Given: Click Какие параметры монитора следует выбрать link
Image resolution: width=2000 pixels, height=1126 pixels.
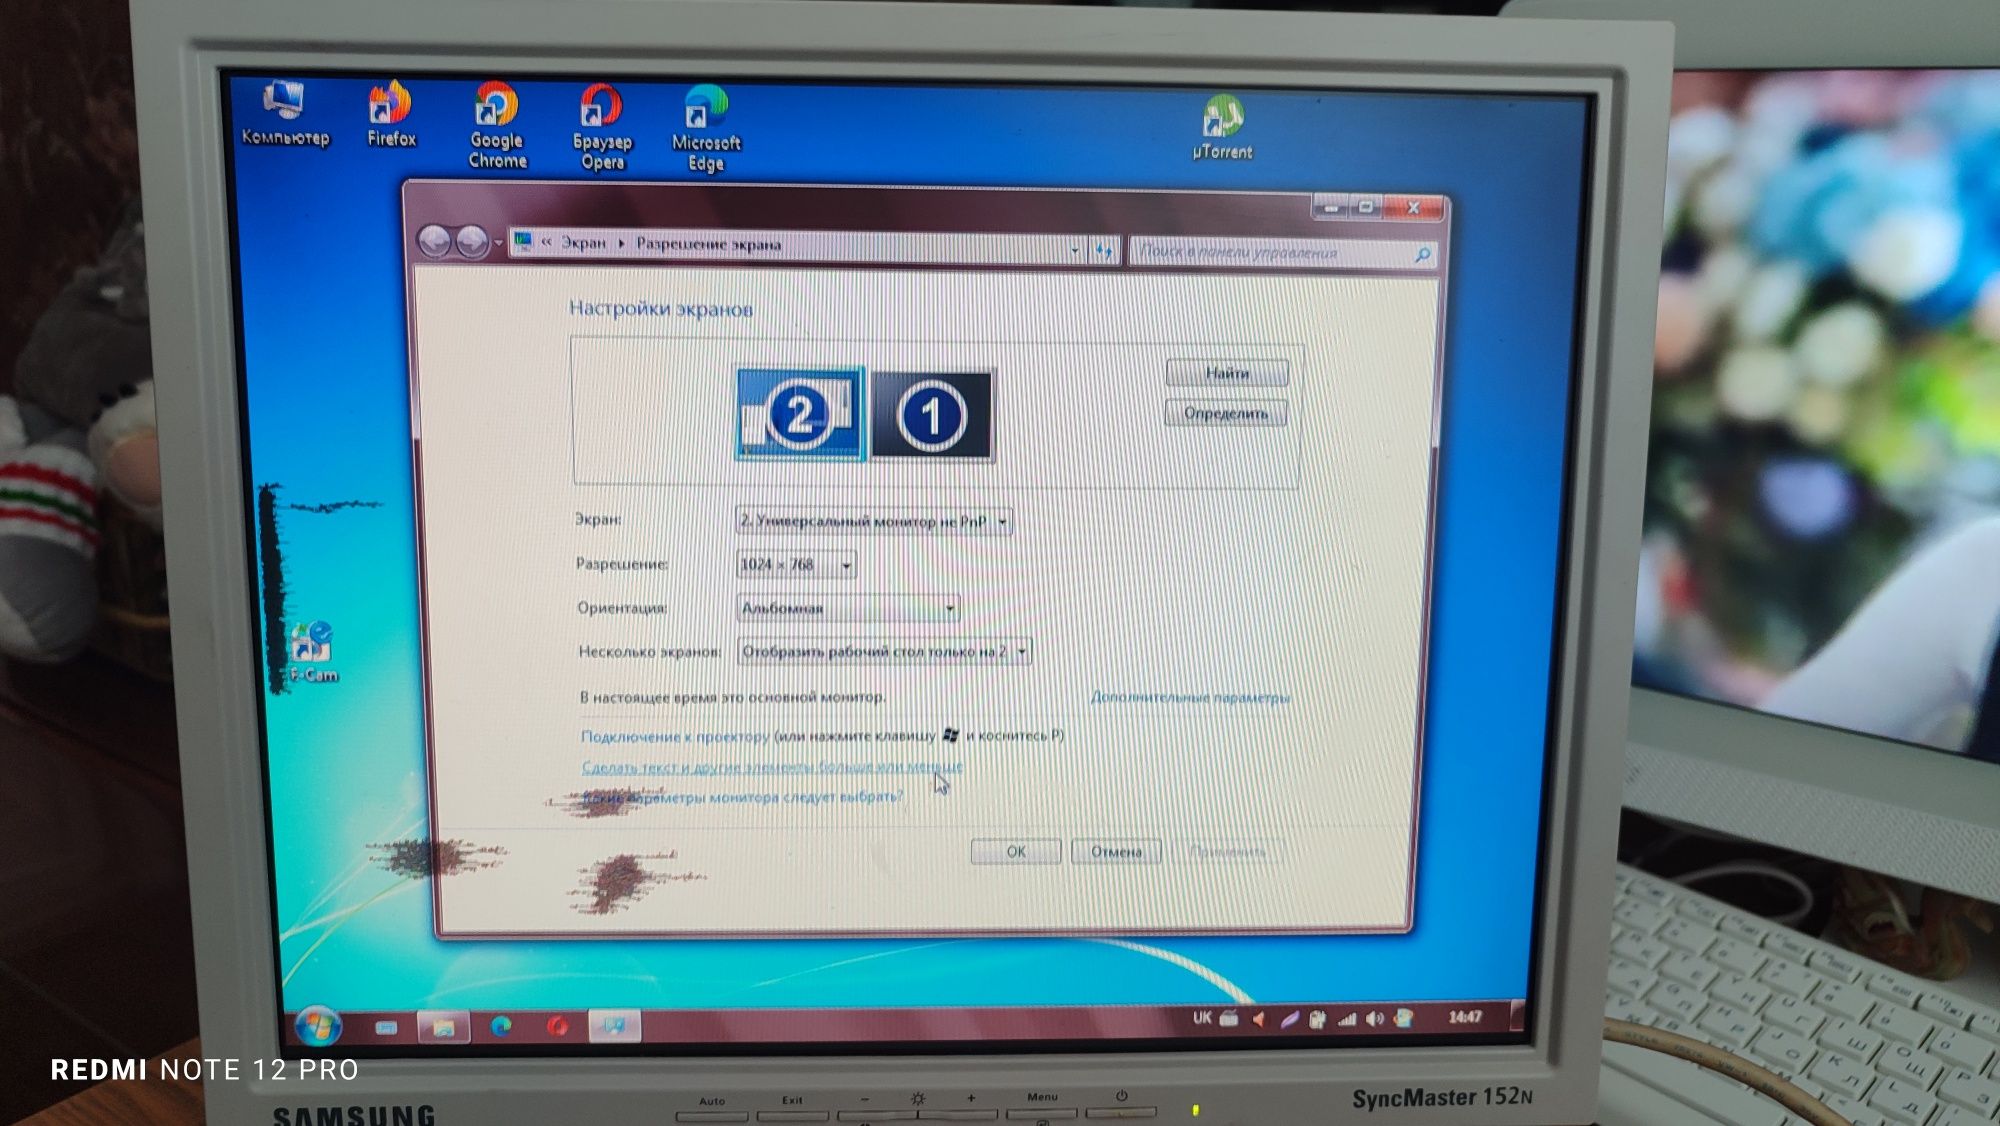Looking at the screenshot, I should [x=743, y=797].
